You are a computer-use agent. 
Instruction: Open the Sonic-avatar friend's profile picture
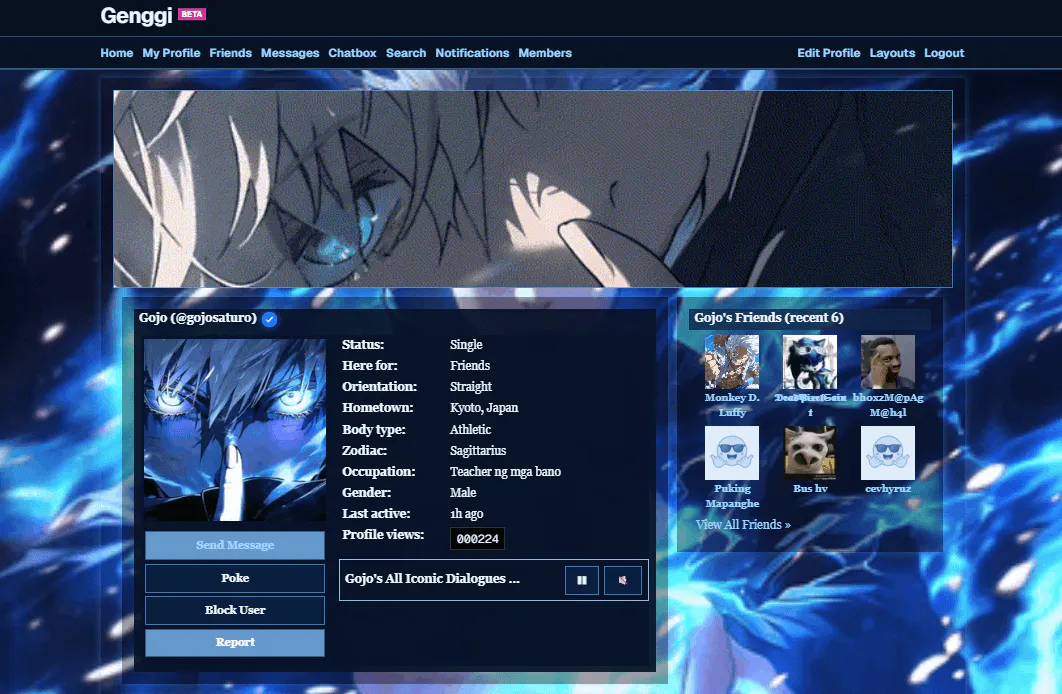pos(810,362)
